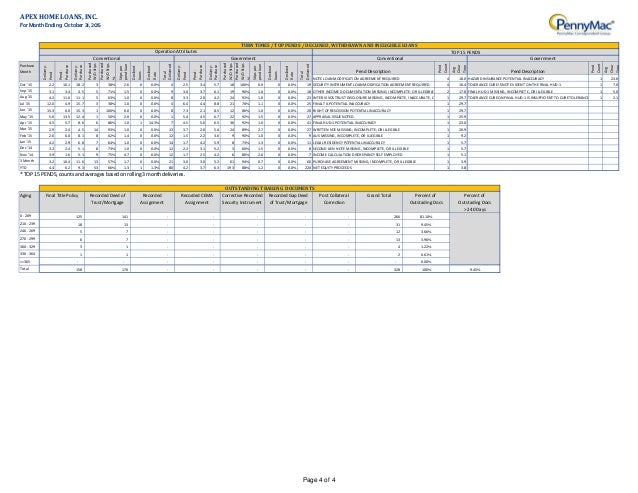The image size is (638, 493).
Task: Click NET EQUITY PROCEEDS pend row
Action: (x=332, y=167)
